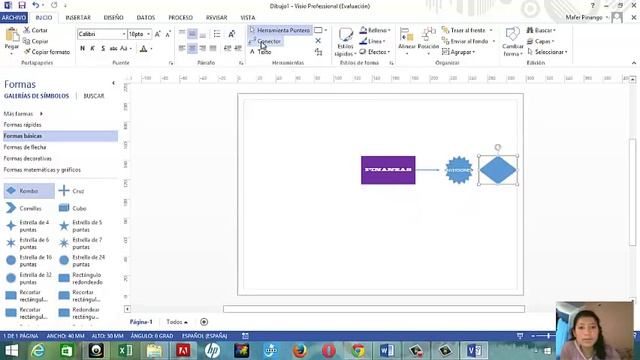Switch to the DATOS tab
This screenshot has height=360, width=640.
coord(146,18)
